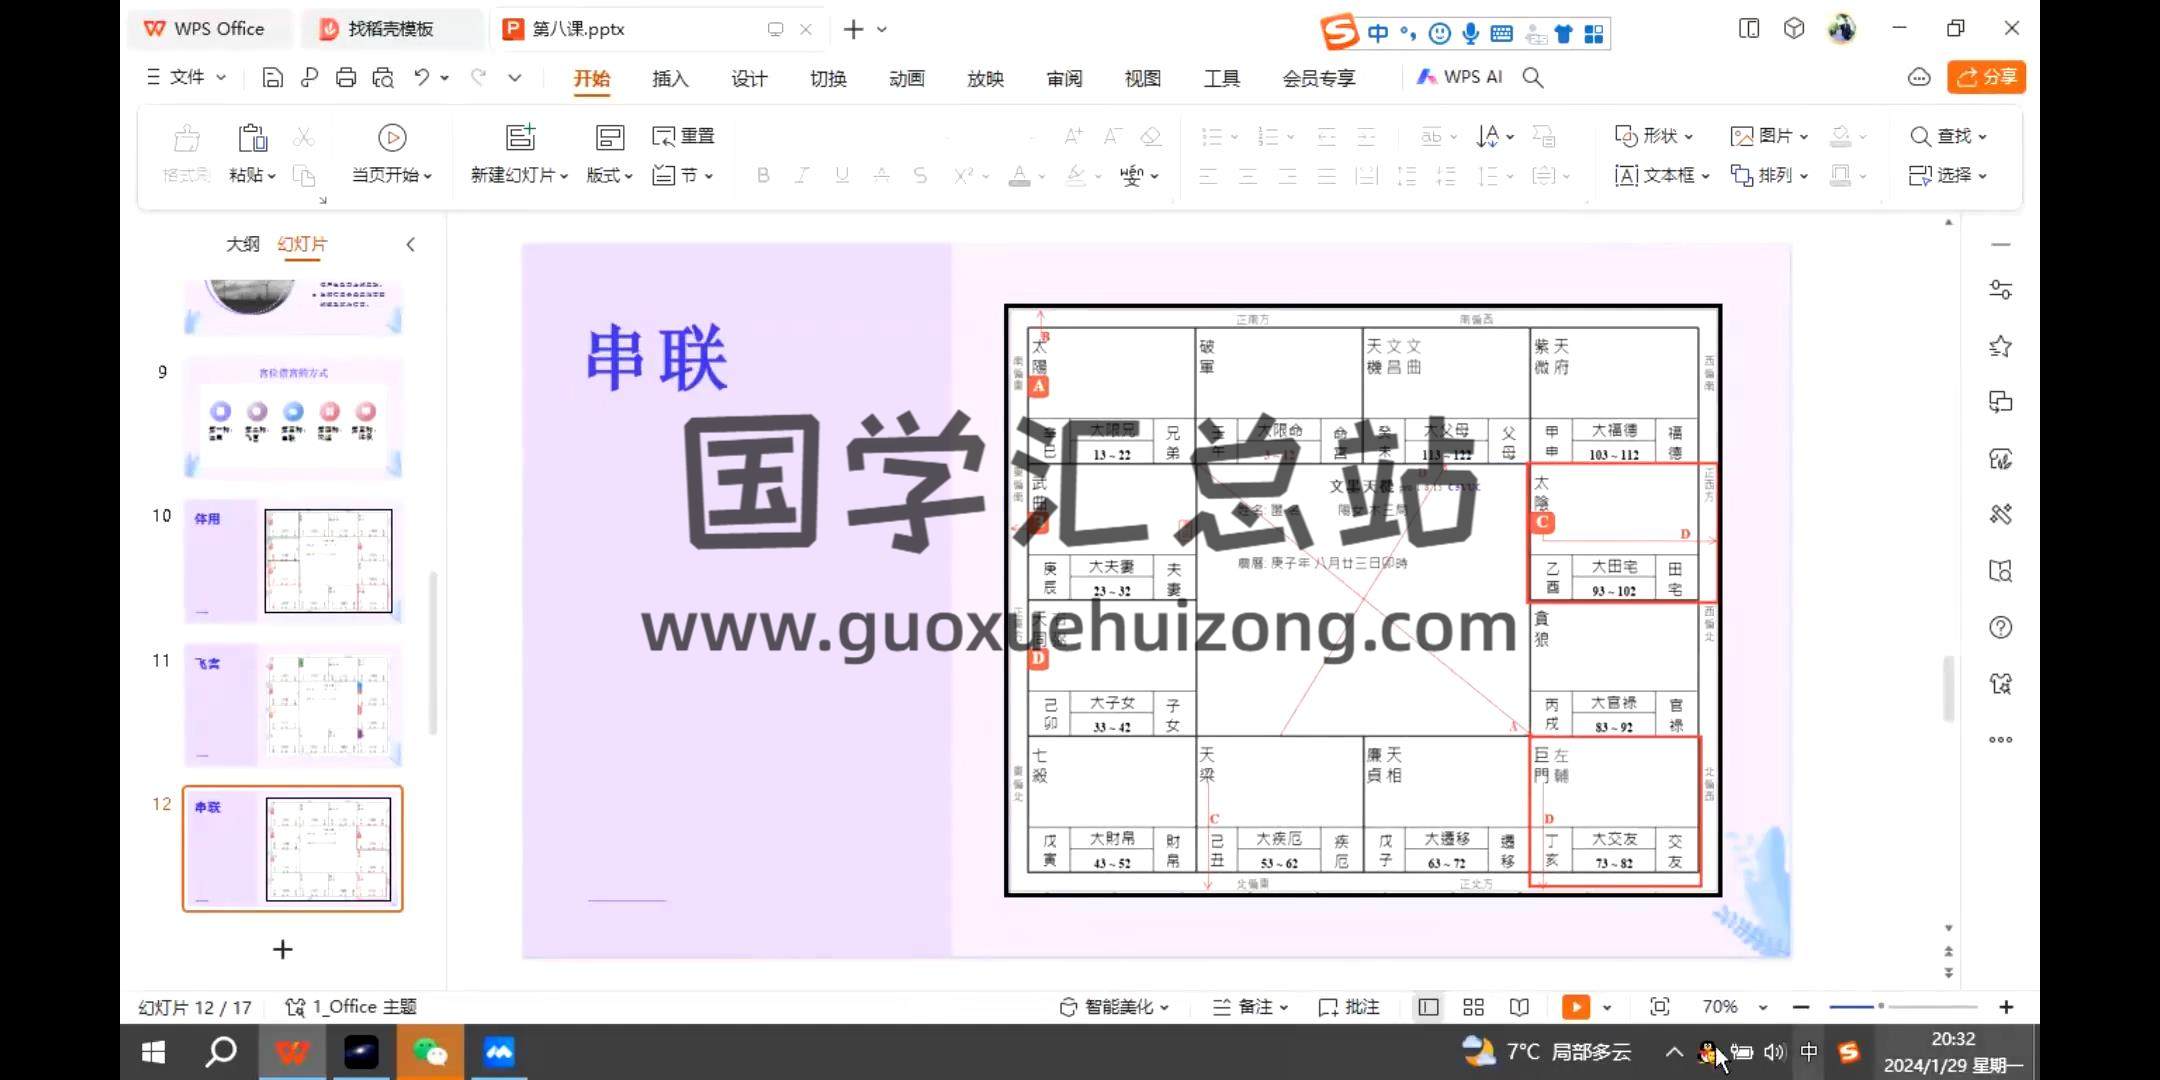This screenshot has width=2160, height=1080.
Task: Click the save document icon
Action: (x=272, y=78)
